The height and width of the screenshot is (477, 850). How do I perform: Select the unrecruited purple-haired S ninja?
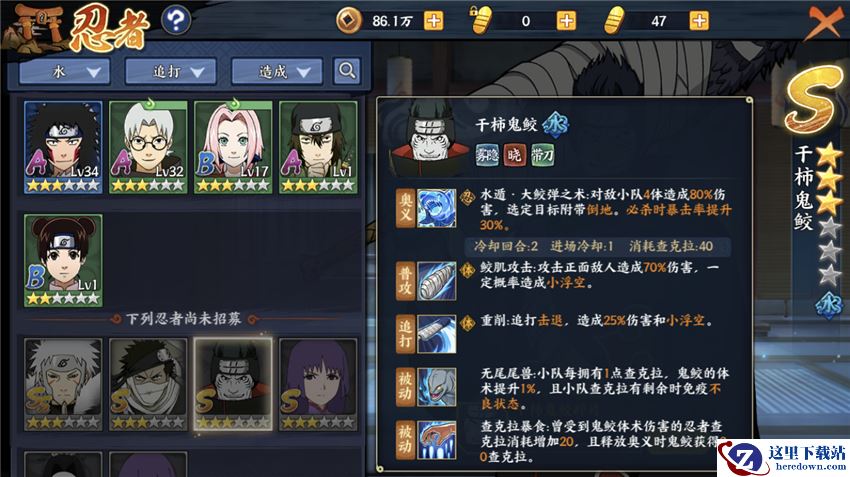(318, 384)
